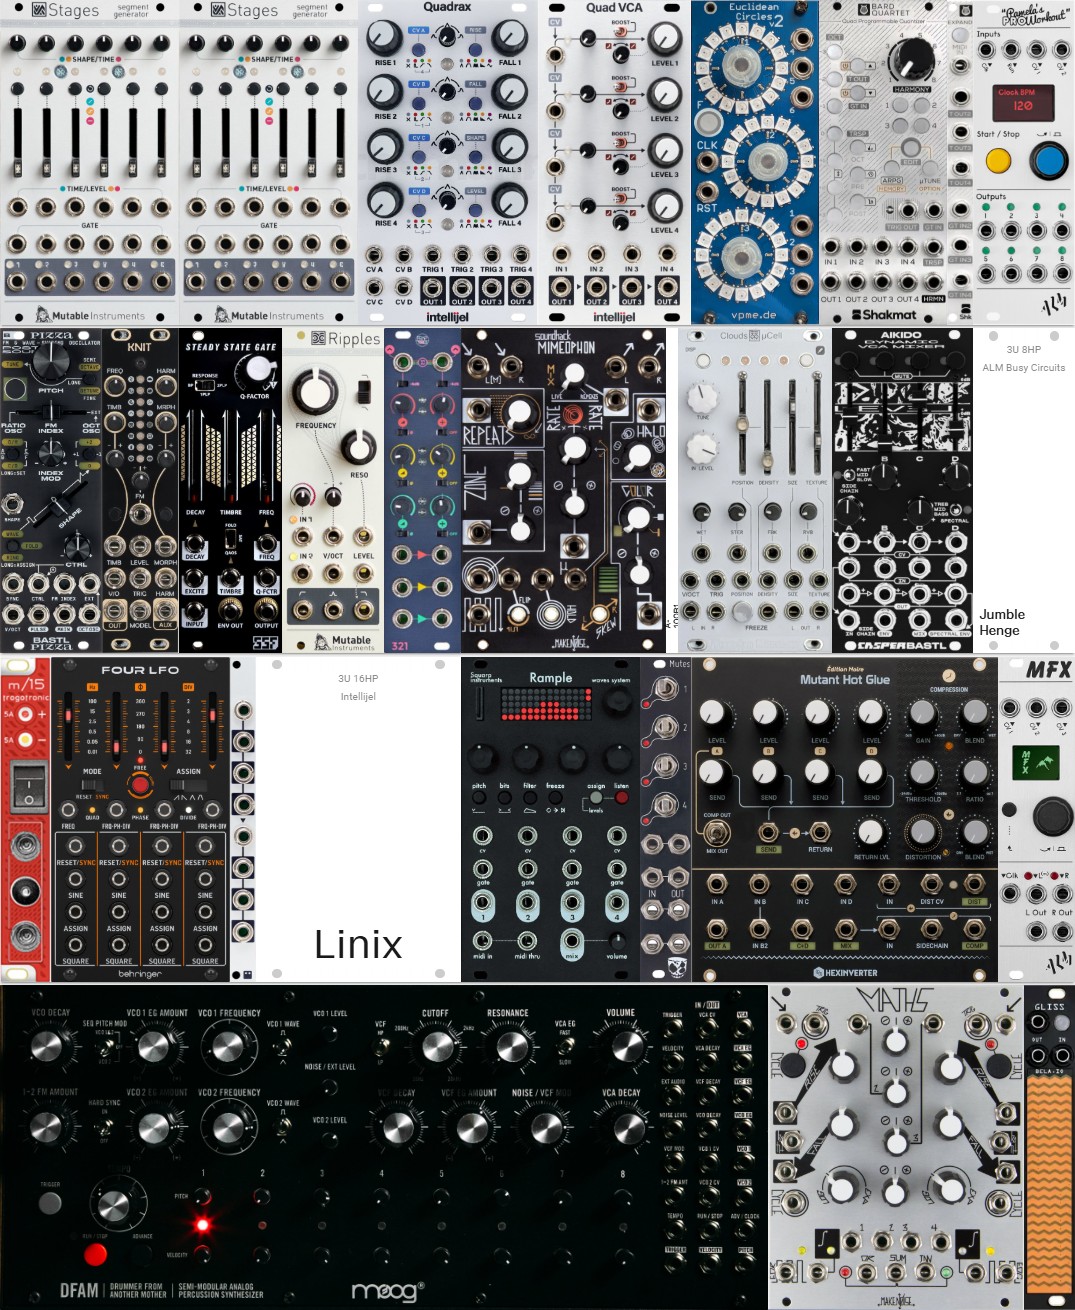Click the VCO 1 FREQUENCY knob
This screenshot has width=1075, height=1310.
(x=228, y=1047)
